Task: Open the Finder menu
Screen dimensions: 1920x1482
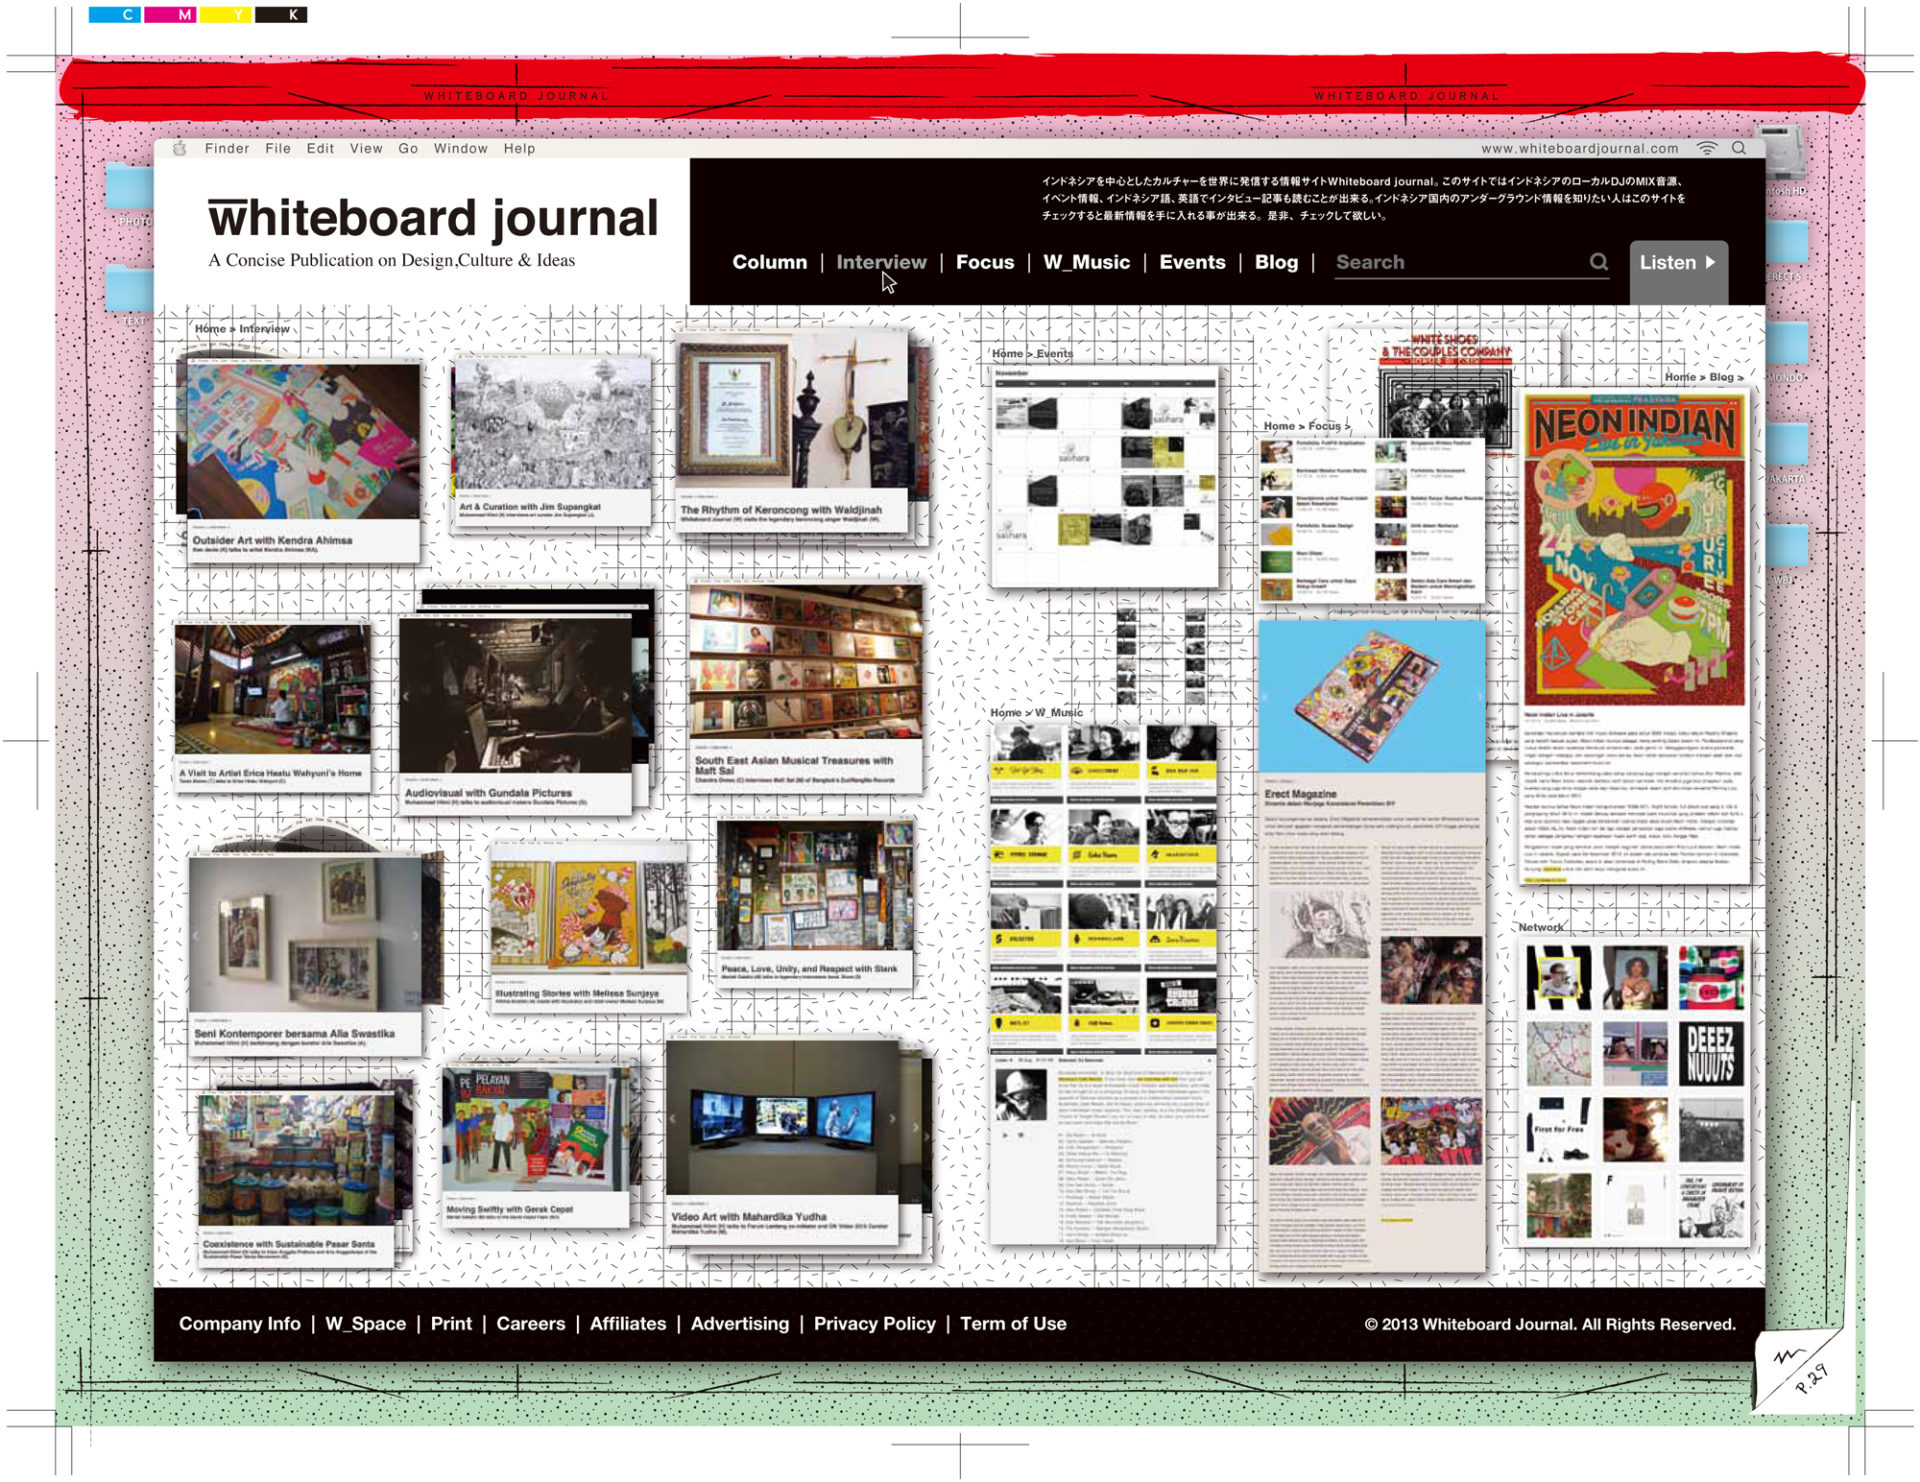Action: click(x=227, y=148)
